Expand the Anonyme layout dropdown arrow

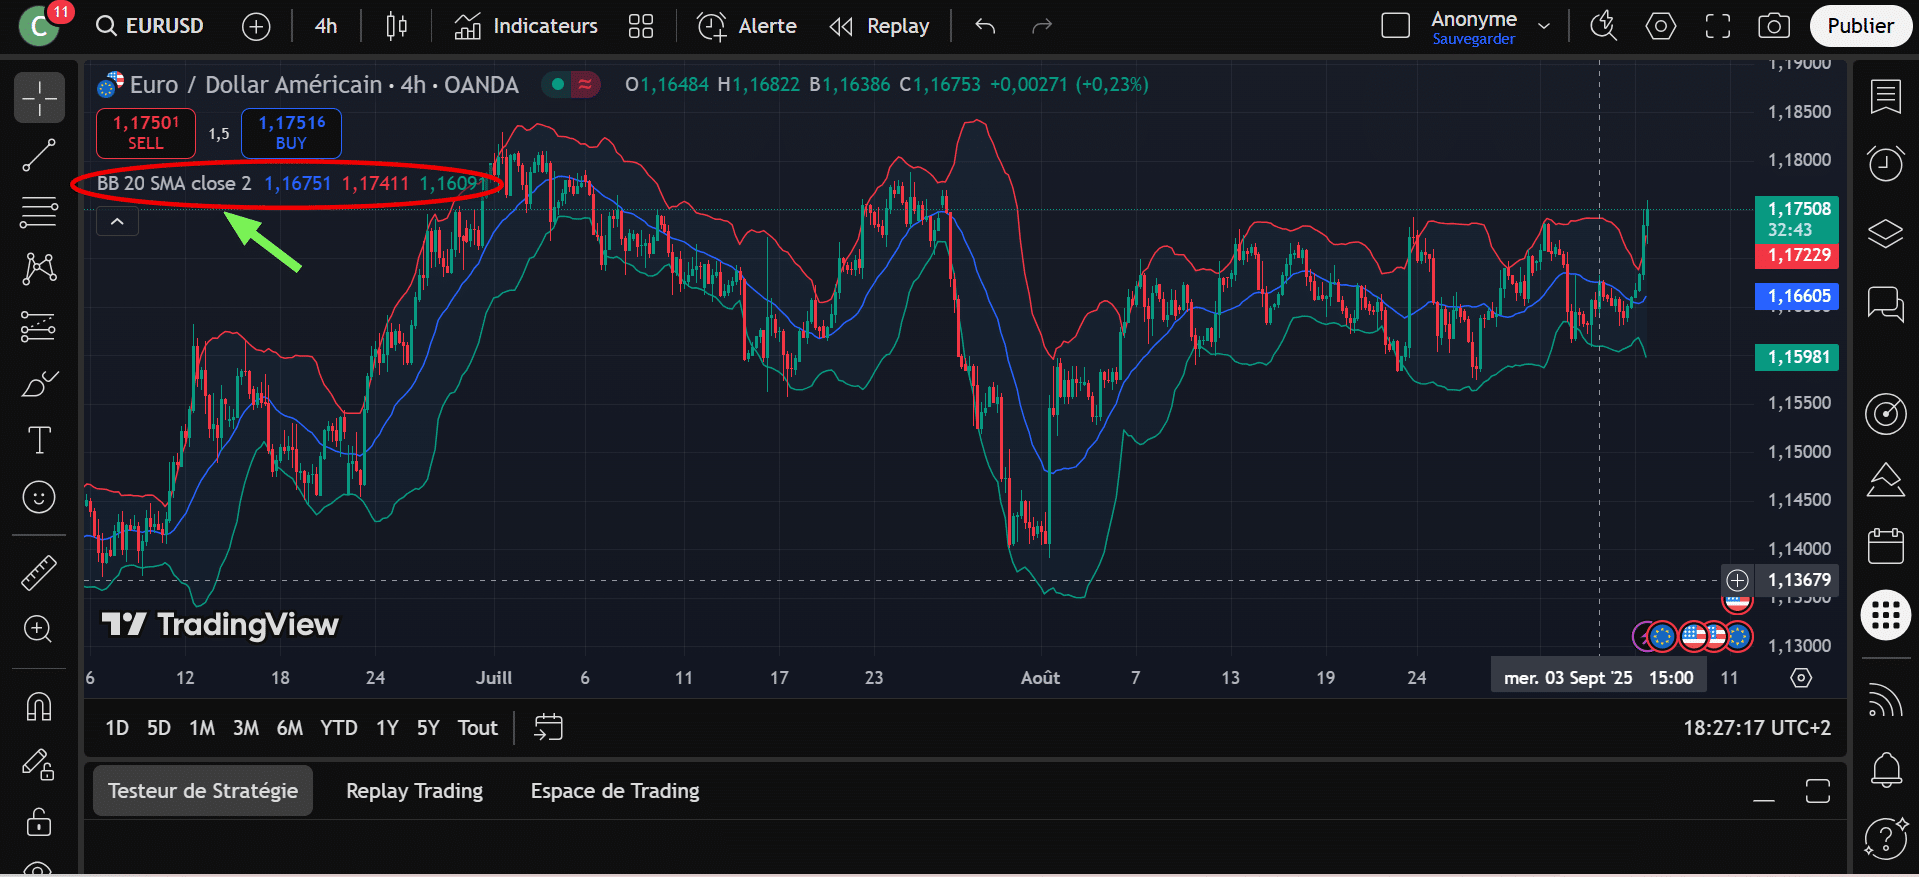pos(1544,26)
